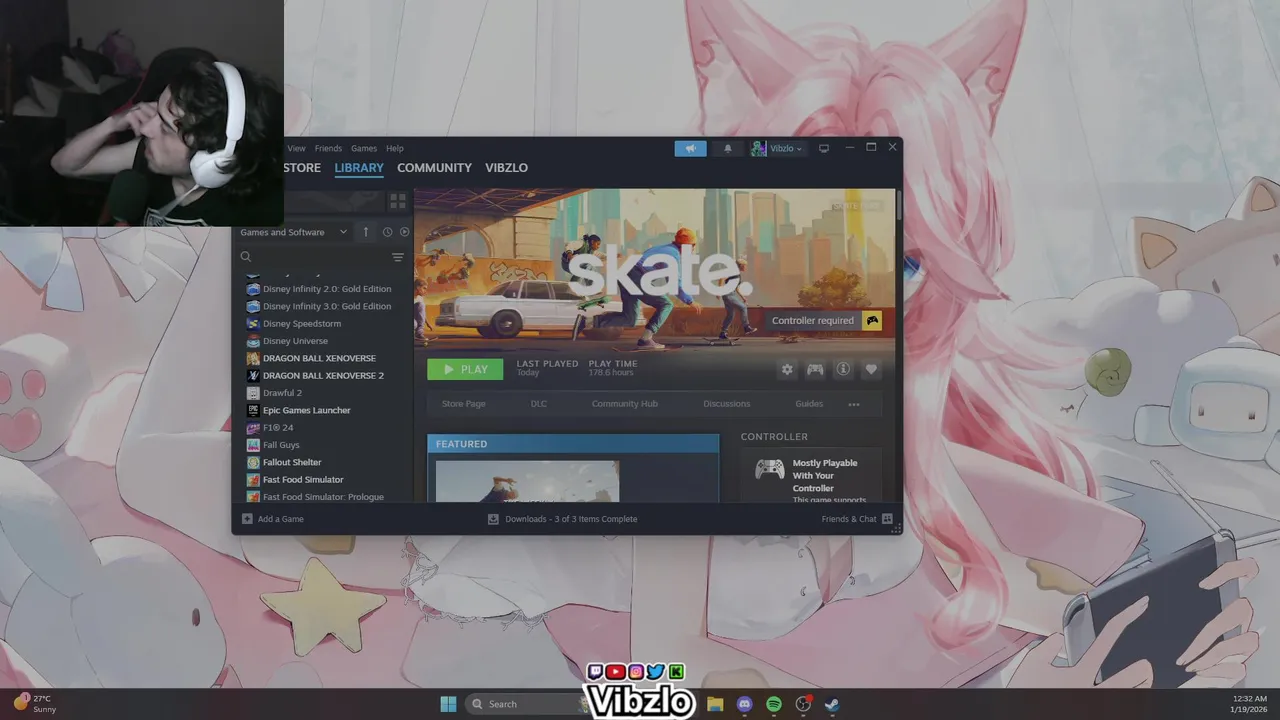Viewport: 1280px width, 720px height.
Task: Select Disney Universe in the library
Action: coord(295,341)
